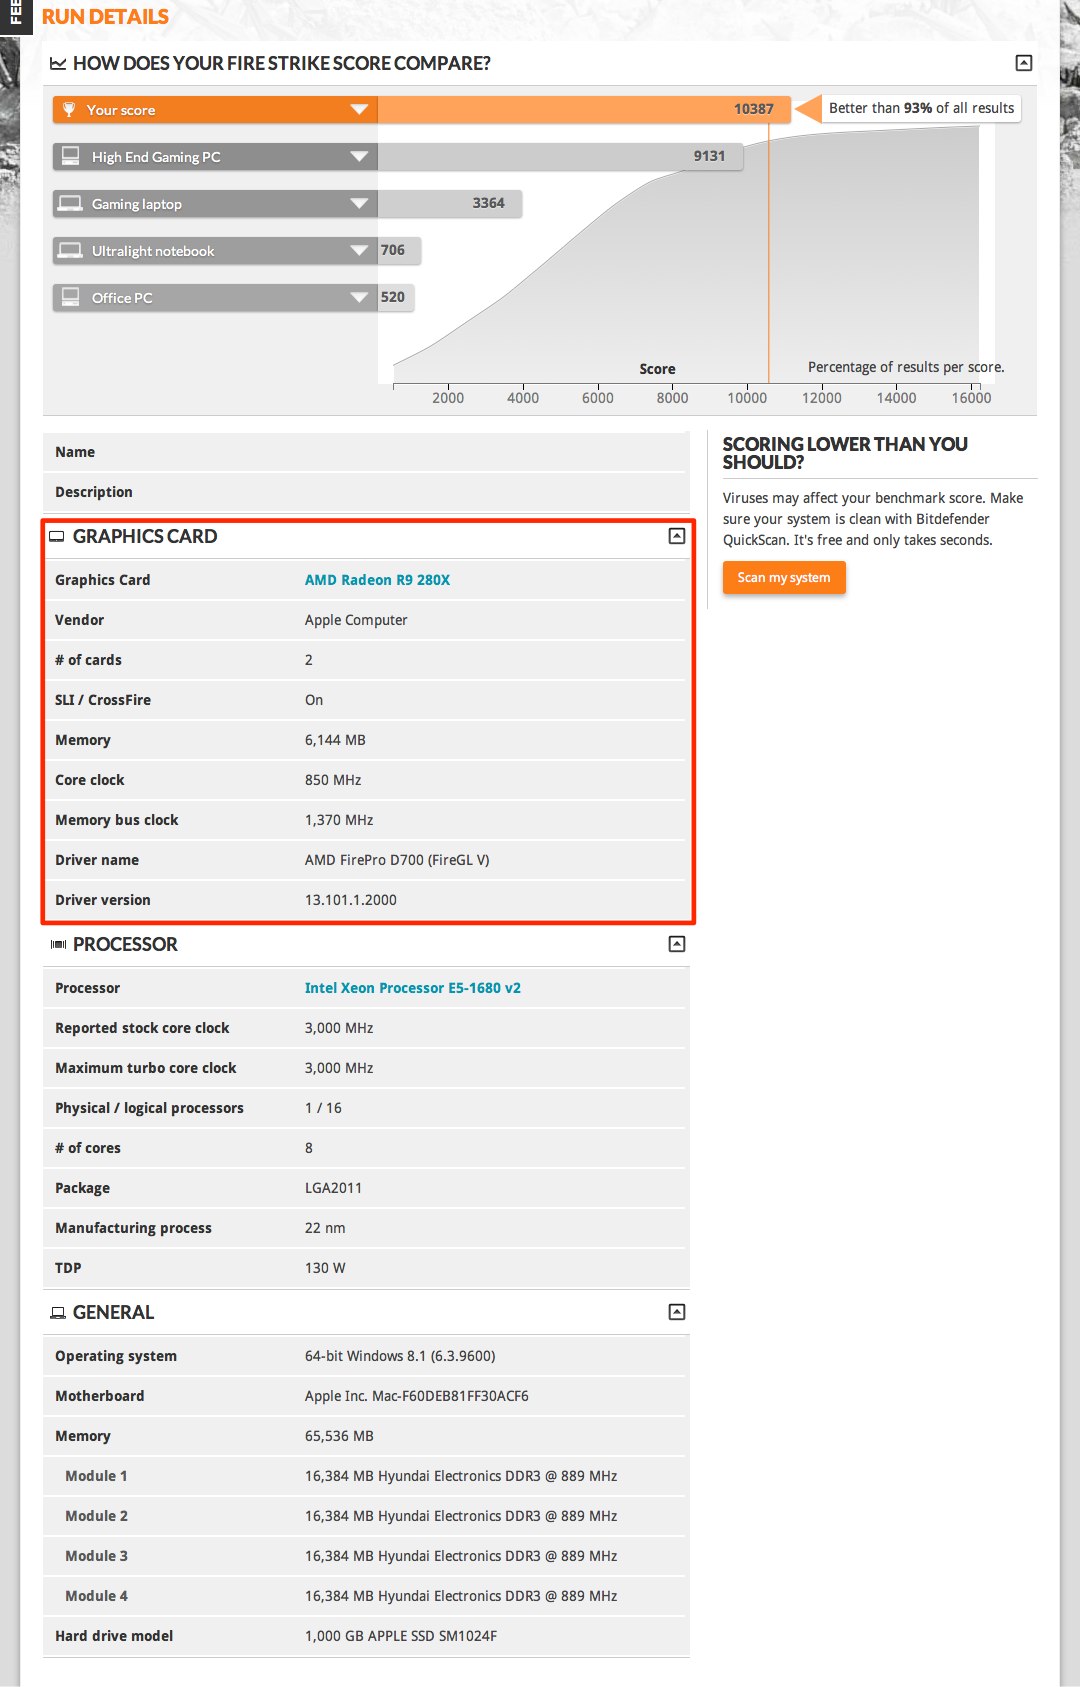This screenshot has height=1687, width=1080.
Task: Open the Office PC dropdown arrow
Action: coord(359,297)
